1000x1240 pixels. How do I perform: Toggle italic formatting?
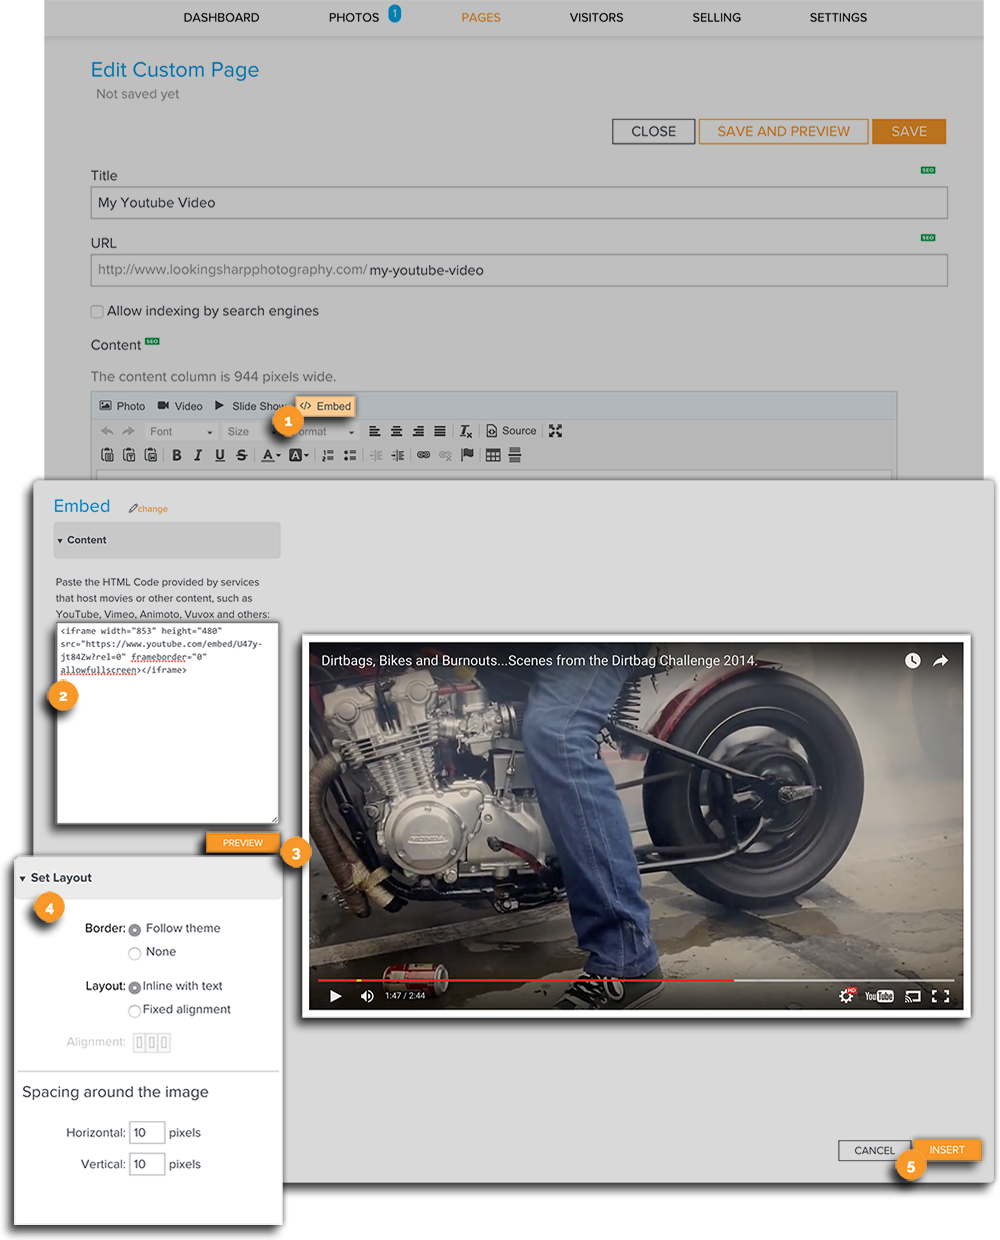point(198,455)
